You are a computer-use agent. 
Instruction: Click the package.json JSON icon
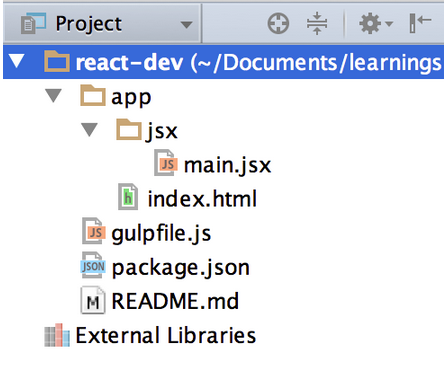[x=93, y=265]
